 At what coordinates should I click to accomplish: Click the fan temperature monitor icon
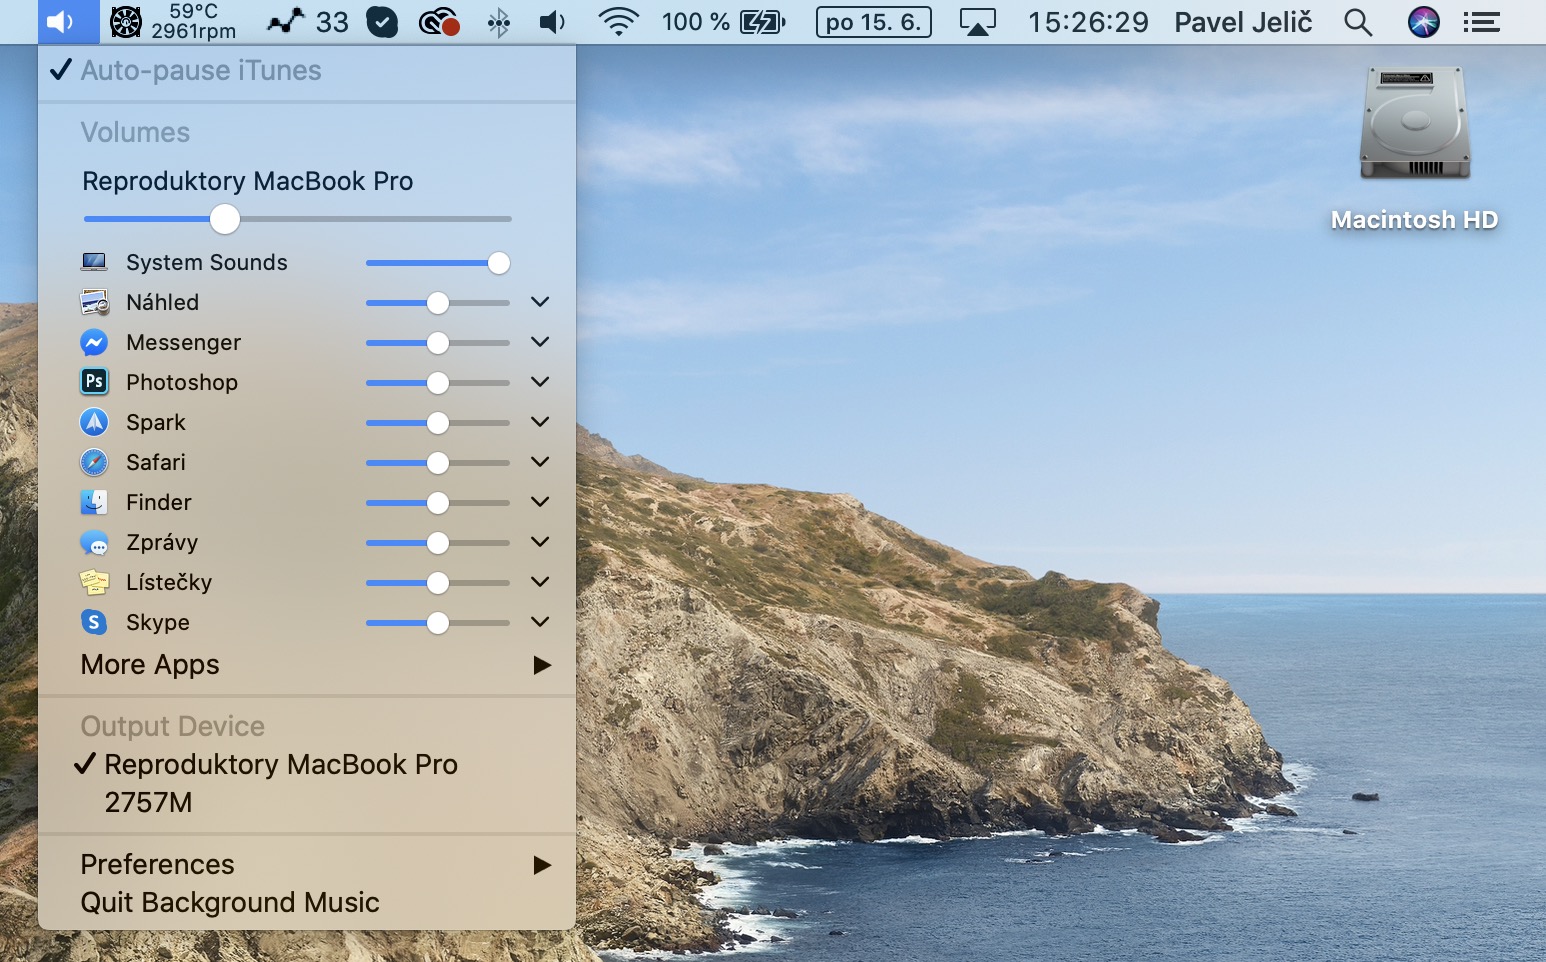click(x=126, y=21)
